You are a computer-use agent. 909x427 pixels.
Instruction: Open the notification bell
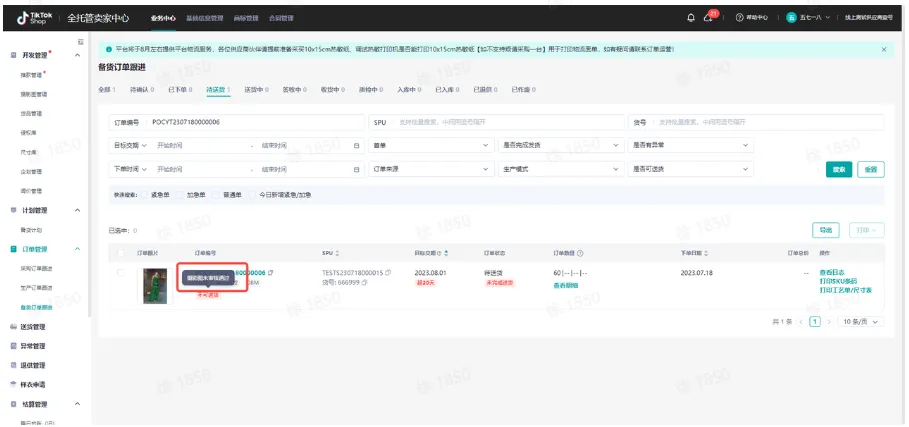pyautogui.click(x=690, y=18)
